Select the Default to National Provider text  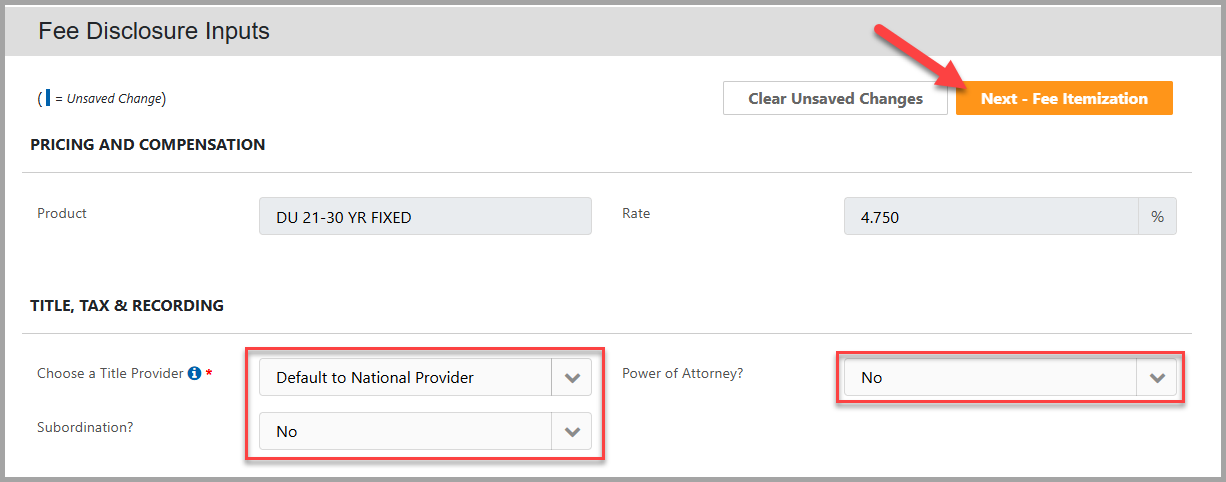tap(375, 378)
